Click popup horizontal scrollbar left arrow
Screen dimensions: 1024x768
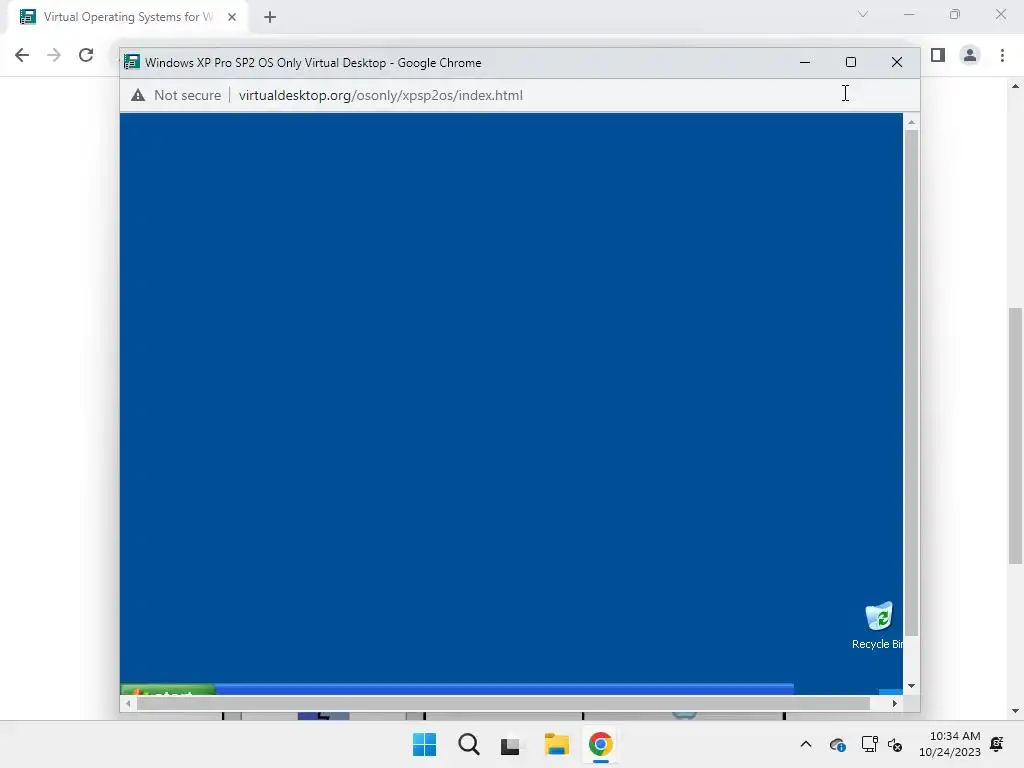pyautogui.click(x=128, y=703)
